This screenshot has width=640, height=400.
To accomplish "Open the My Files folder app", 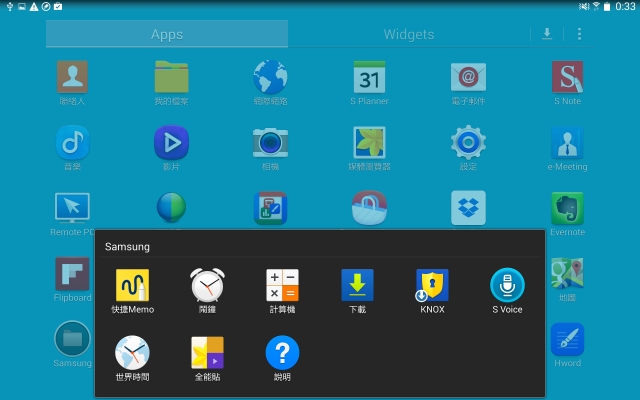I will pos(171,77).
